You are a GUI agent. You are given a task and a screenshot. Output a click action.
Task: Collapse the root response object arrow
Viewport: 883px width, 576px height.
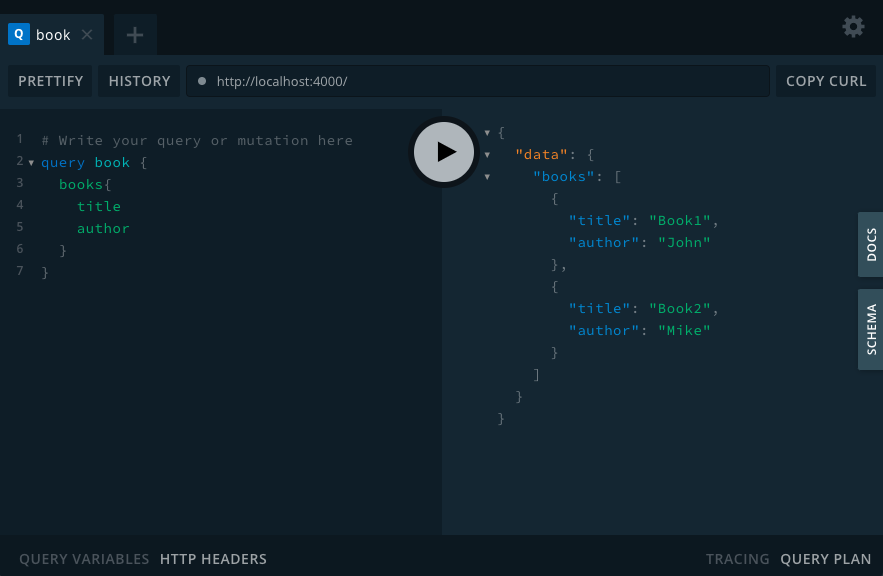[x=487, y=133]
